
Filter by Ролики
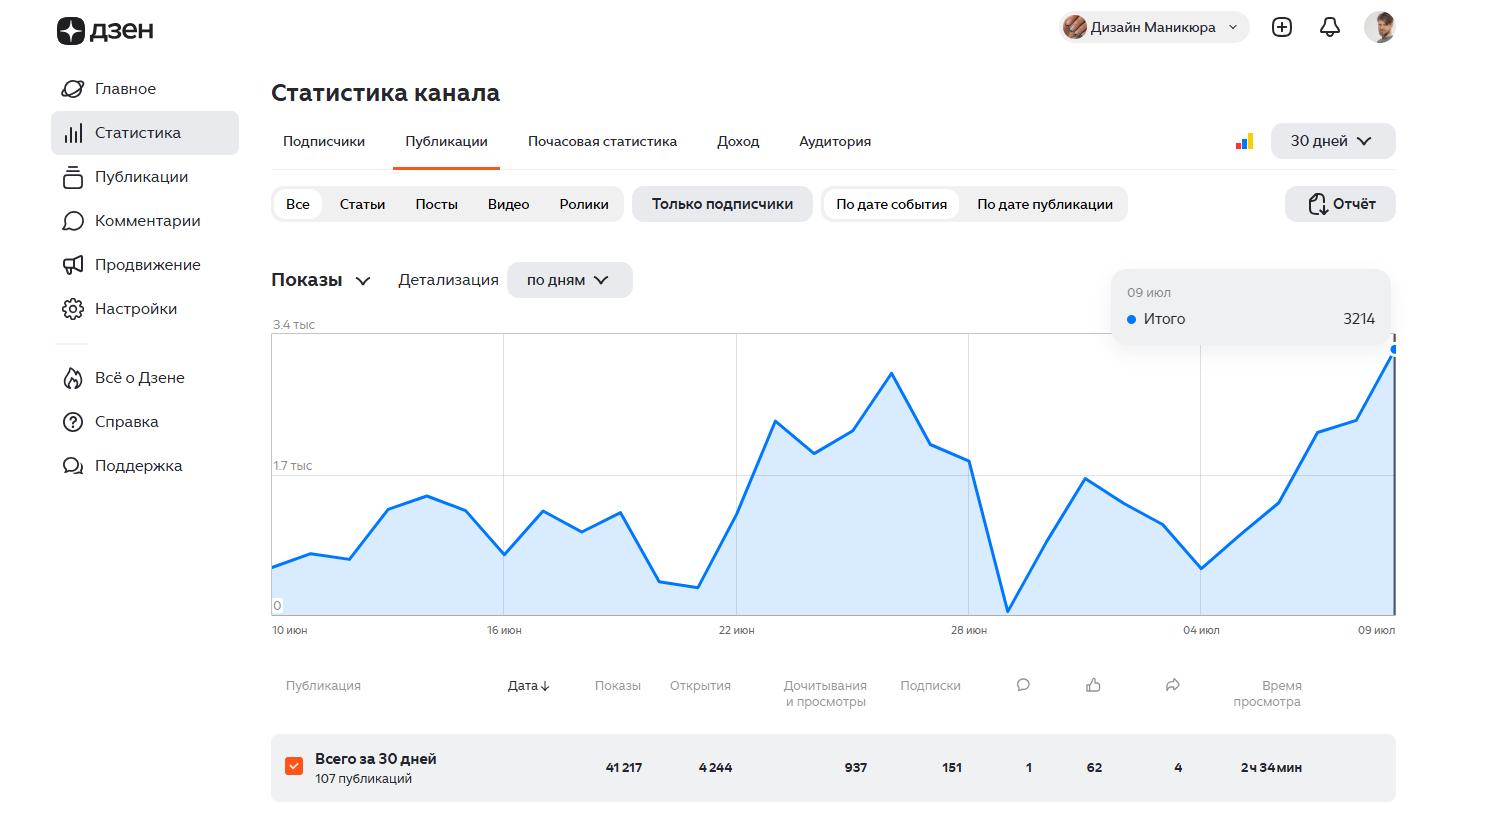584,204
